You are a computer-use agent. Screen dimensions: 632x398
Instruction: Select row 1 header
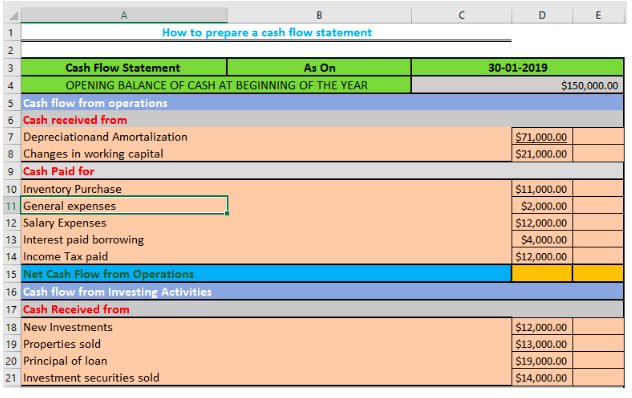[x=11, y=33]
